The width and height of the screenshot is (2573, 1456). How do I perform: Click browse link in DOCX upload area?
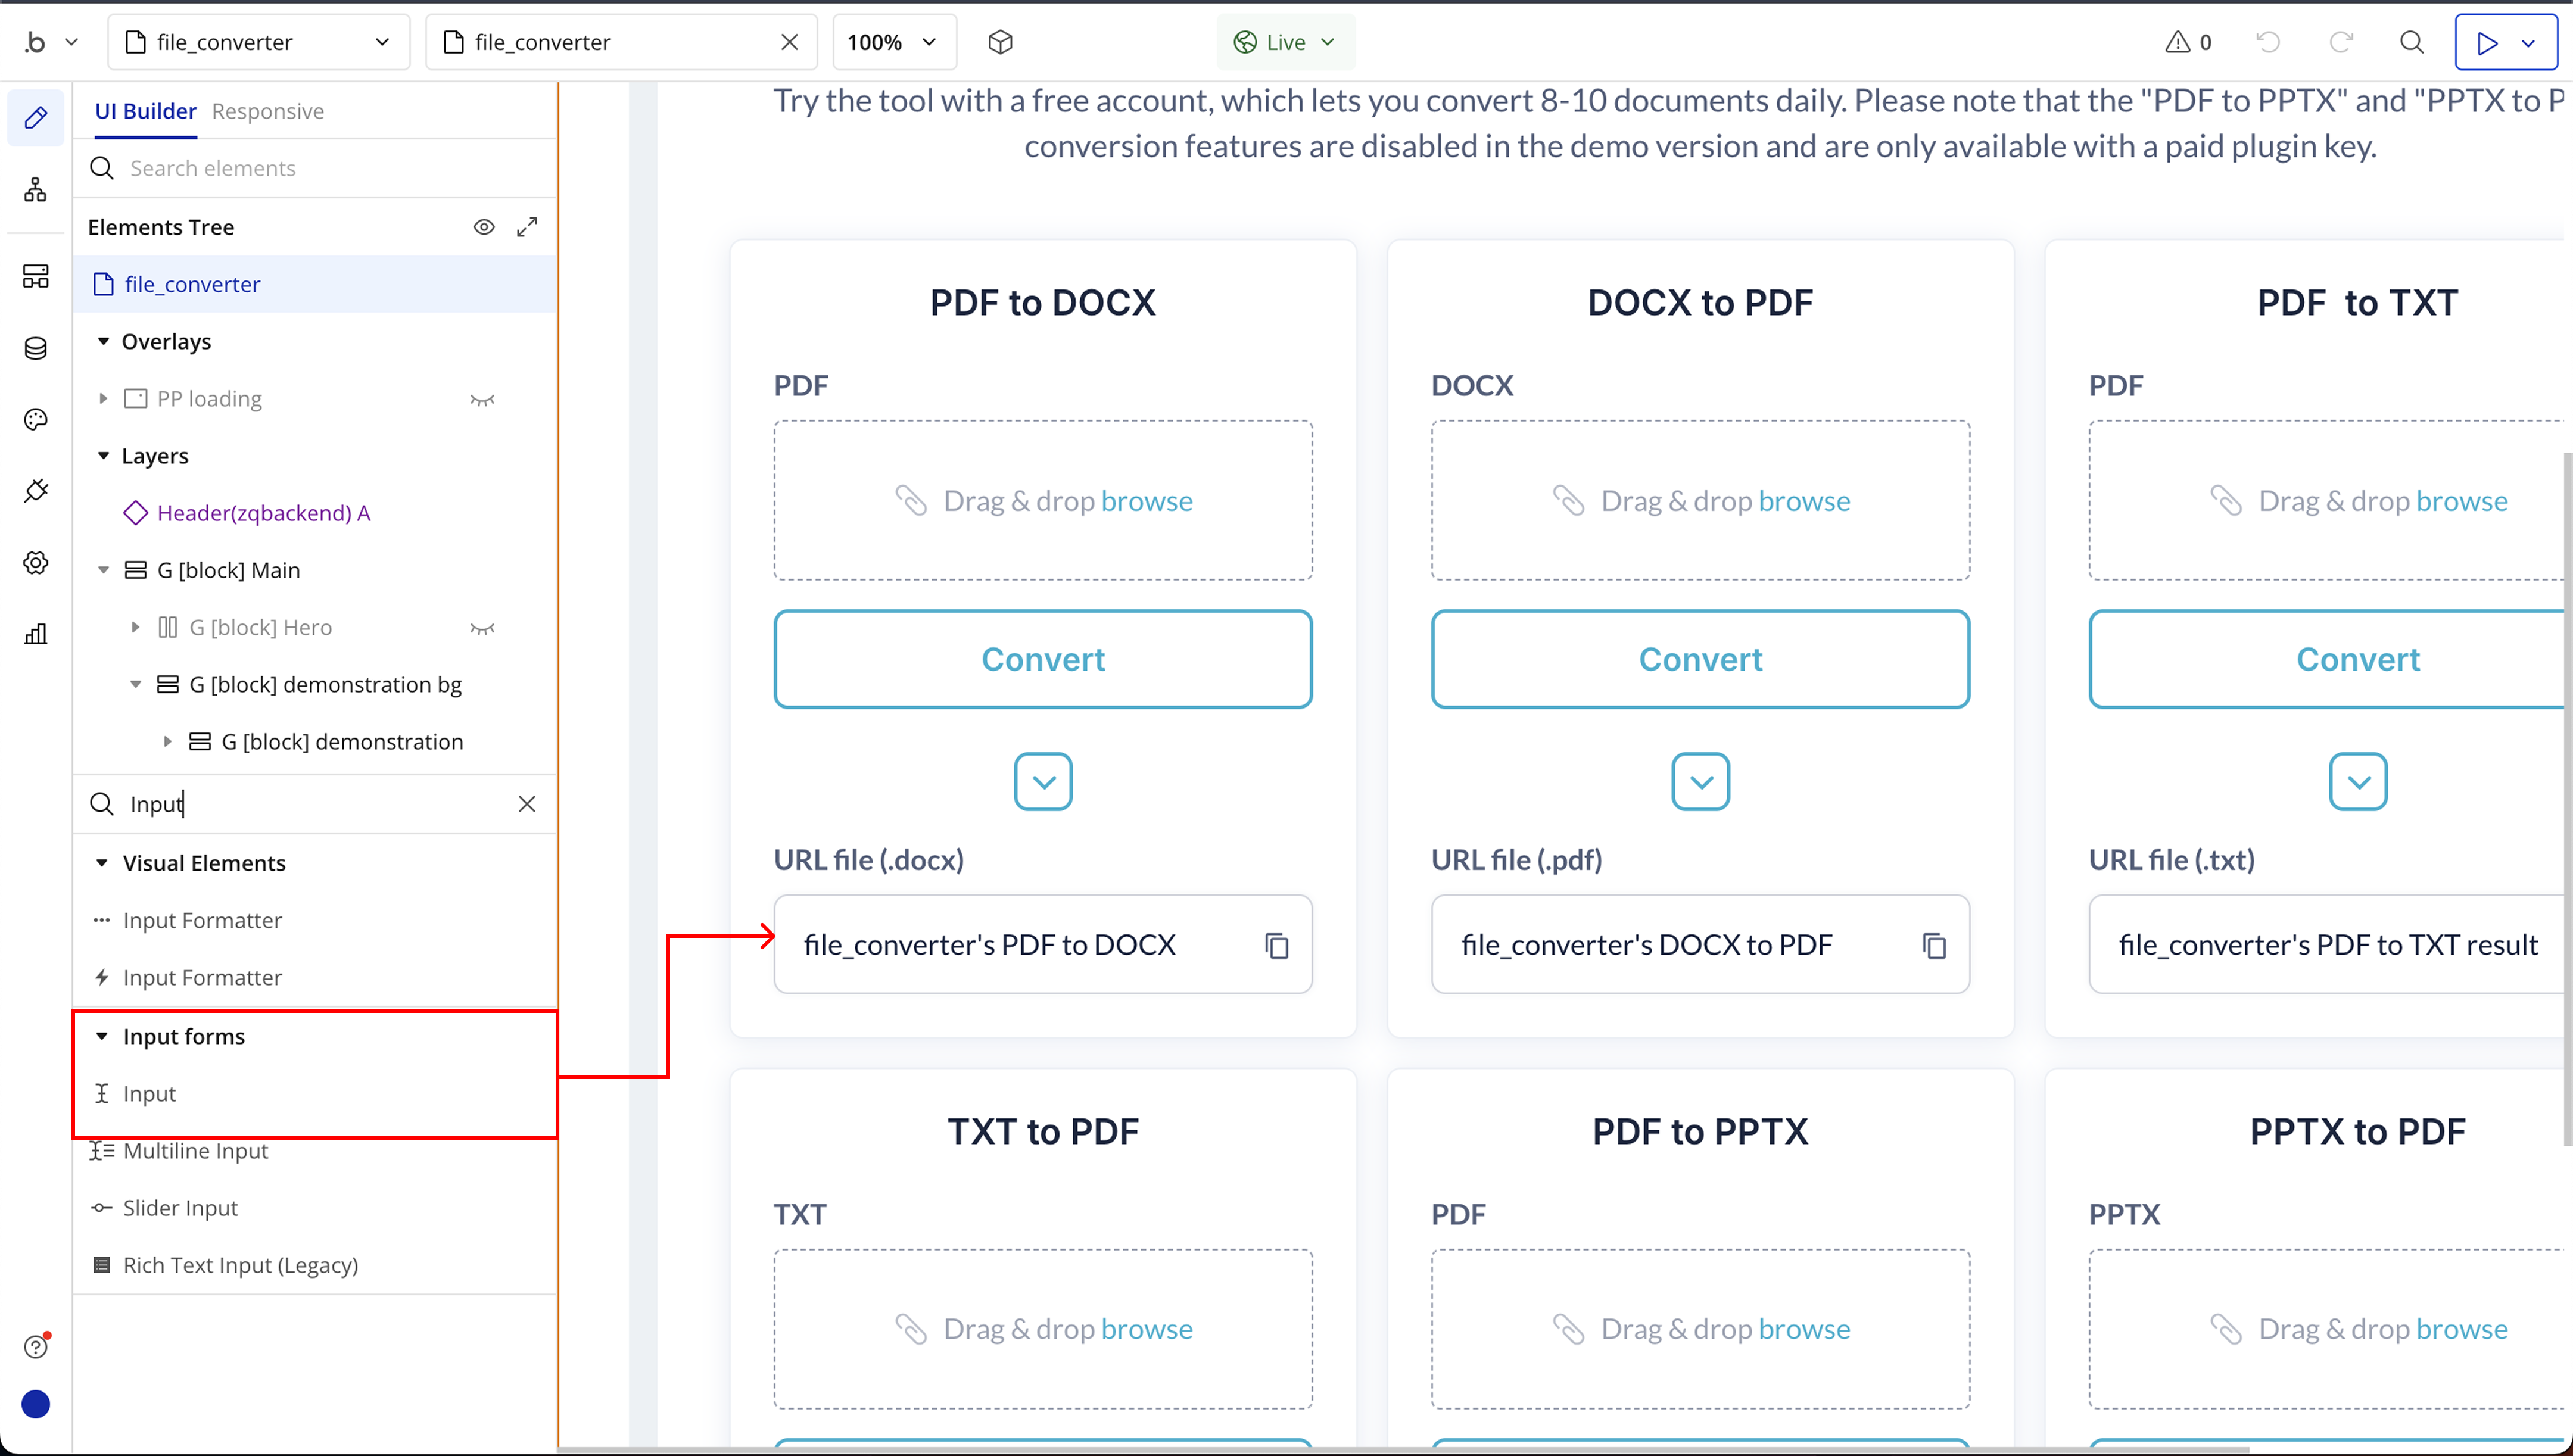(x=1804, y=500)
